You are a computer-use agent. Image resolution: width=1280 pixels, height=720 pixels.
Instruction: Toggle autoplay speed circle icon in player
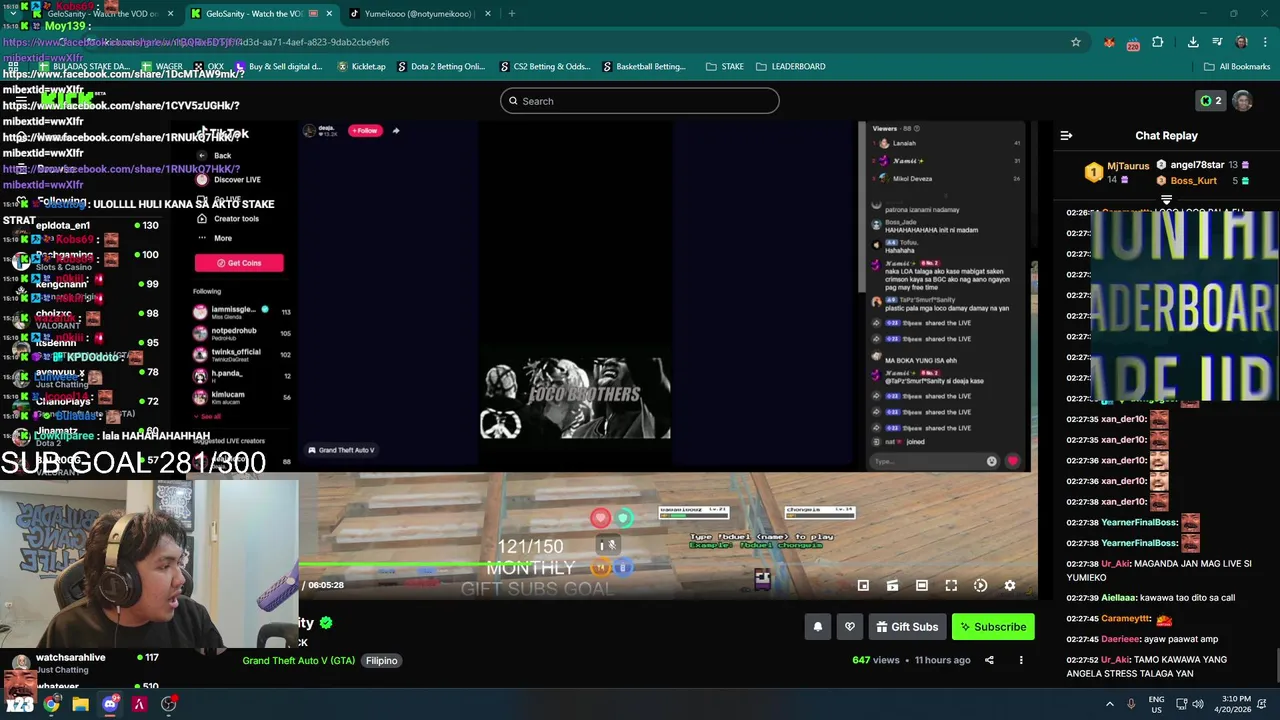pos(980,586)
